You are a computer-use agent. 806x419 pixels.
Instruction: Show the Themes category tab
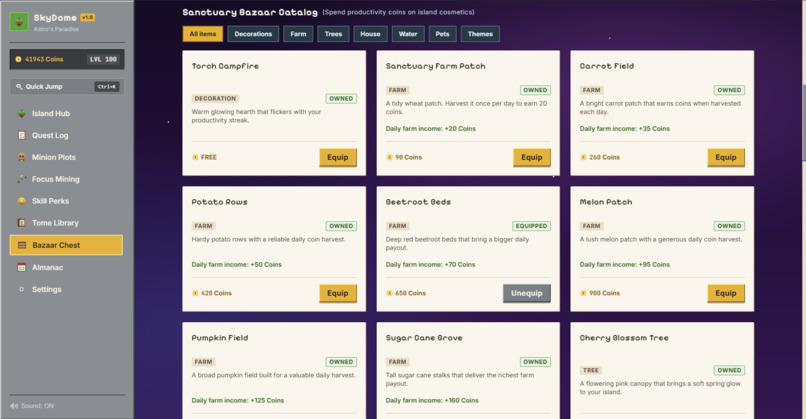pos(480,34)
